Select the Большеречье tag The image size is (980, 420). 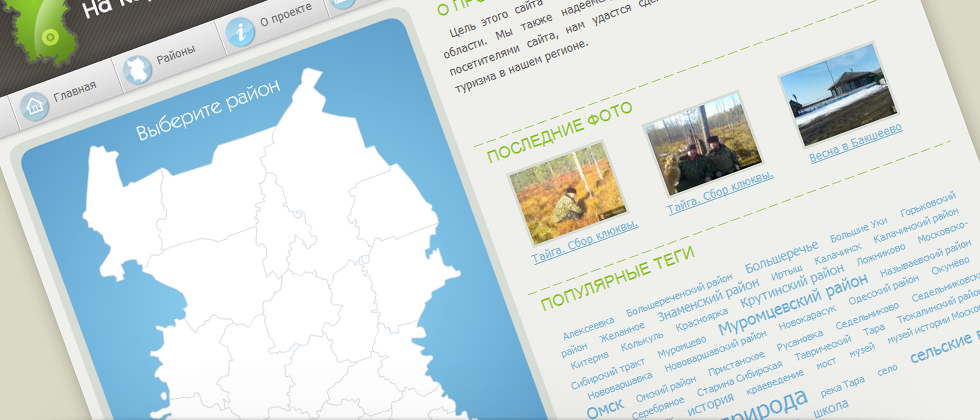[782, 257]
